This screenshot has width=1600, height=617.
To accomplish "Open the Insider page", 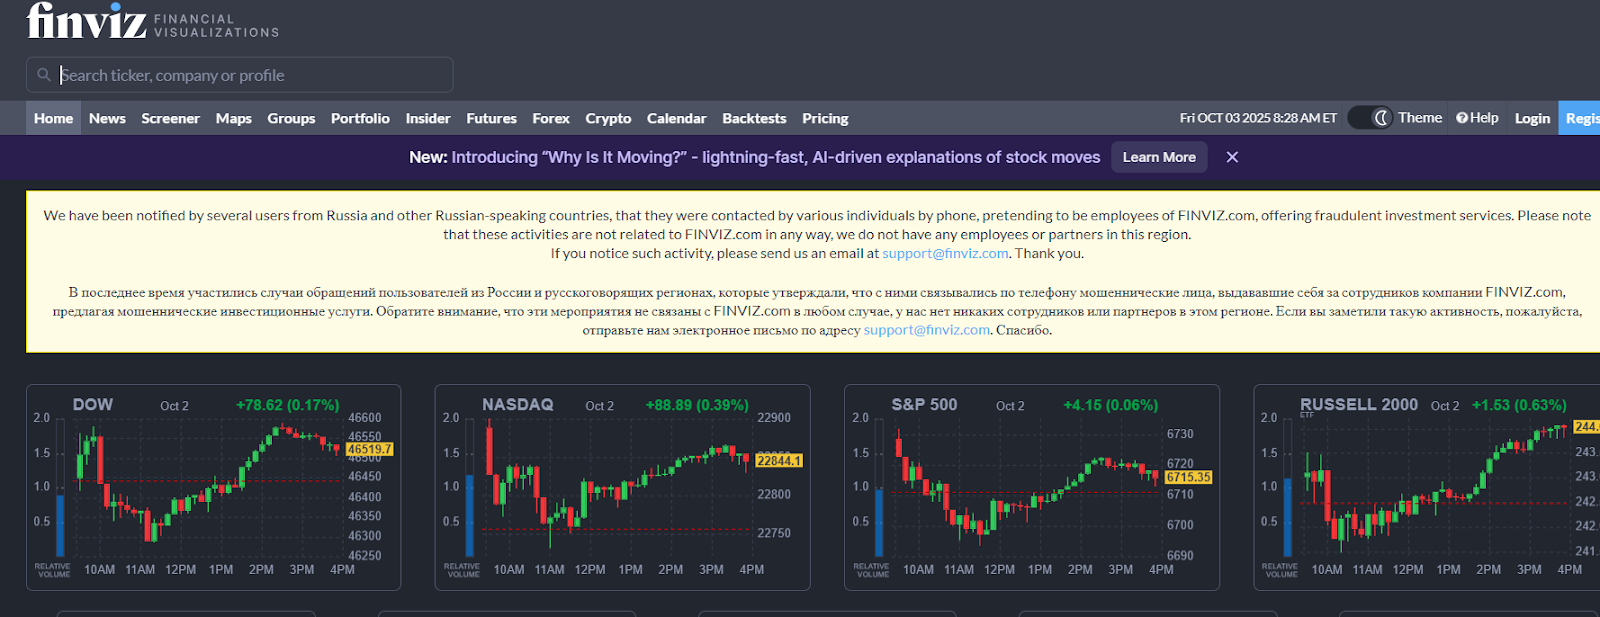I will (x=428, y=118).
